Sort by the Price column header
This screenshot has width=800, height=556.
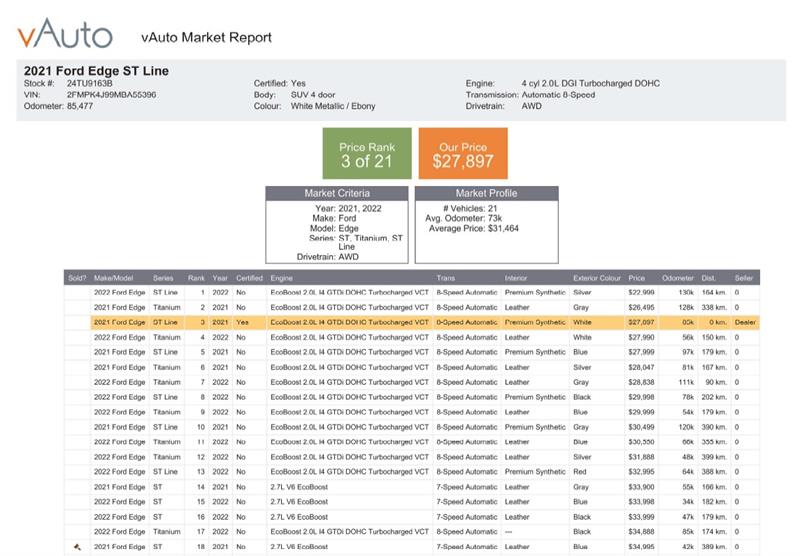tap(636, 278)
